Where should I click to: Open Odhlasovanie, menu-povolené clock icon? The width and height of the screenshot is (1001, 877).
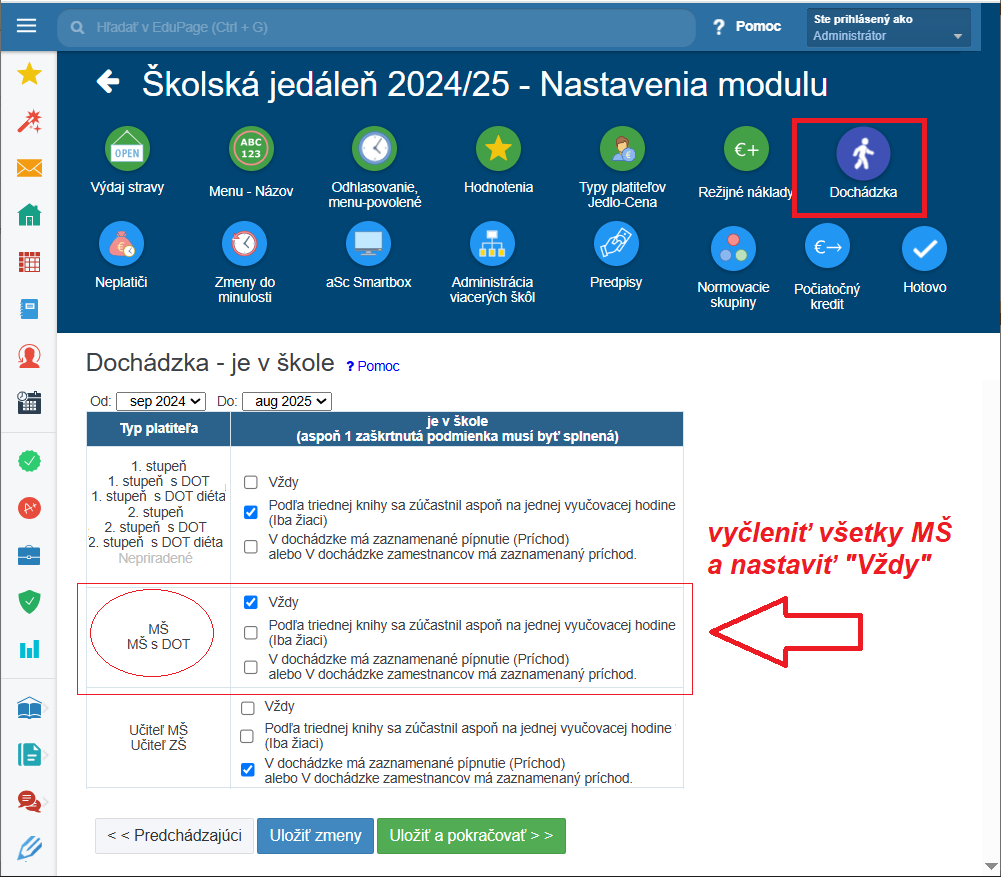374,150
